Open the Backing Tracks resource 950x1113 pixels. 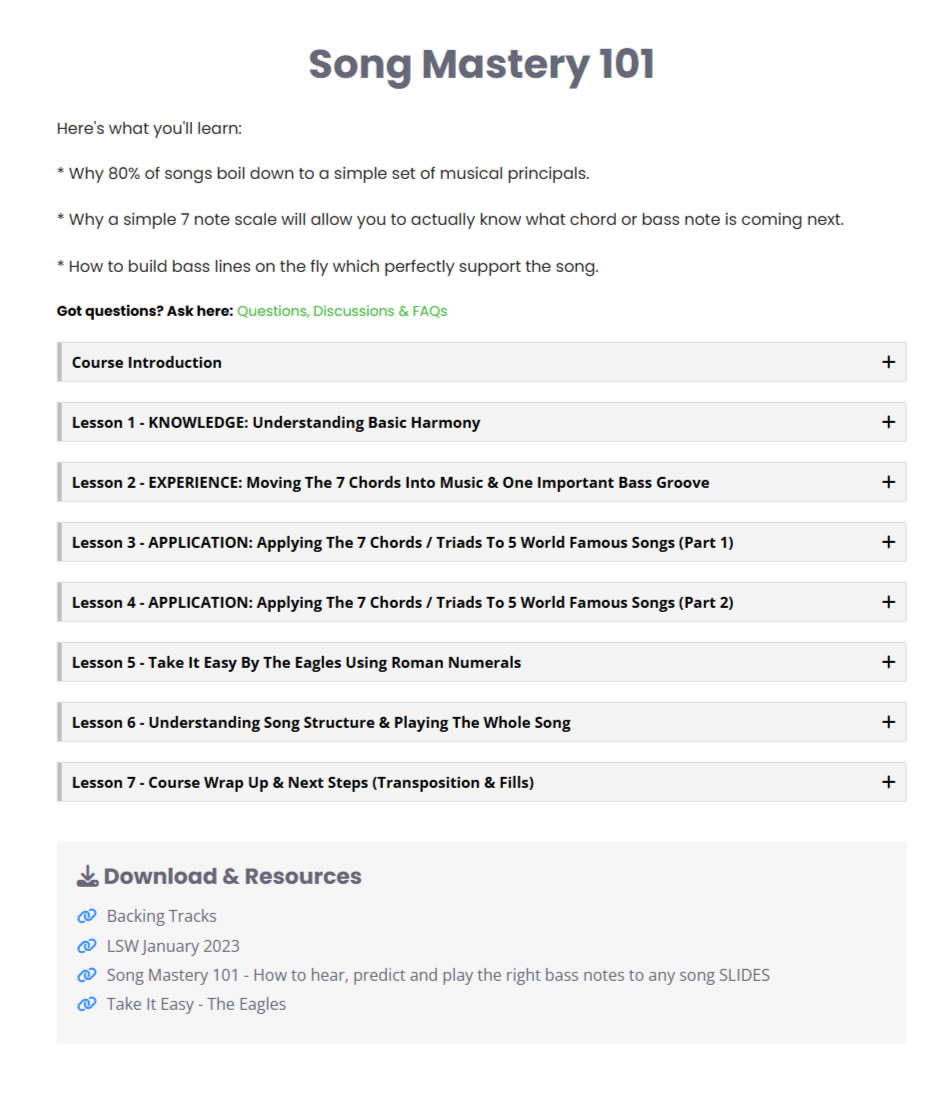161,916
